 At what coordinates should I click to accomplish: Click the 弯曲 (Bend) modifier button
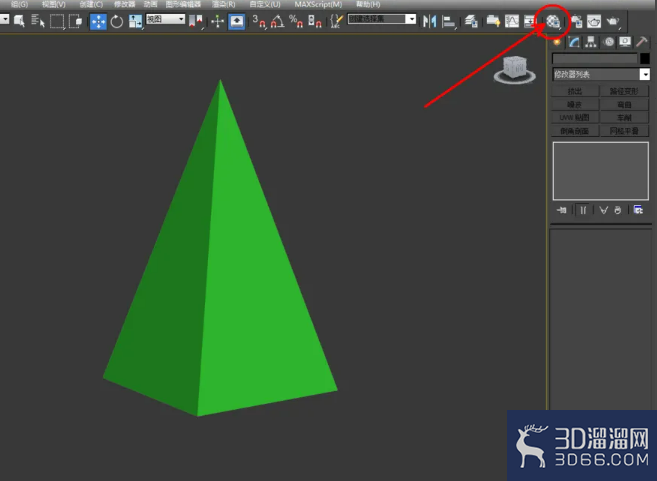(624, 104)
